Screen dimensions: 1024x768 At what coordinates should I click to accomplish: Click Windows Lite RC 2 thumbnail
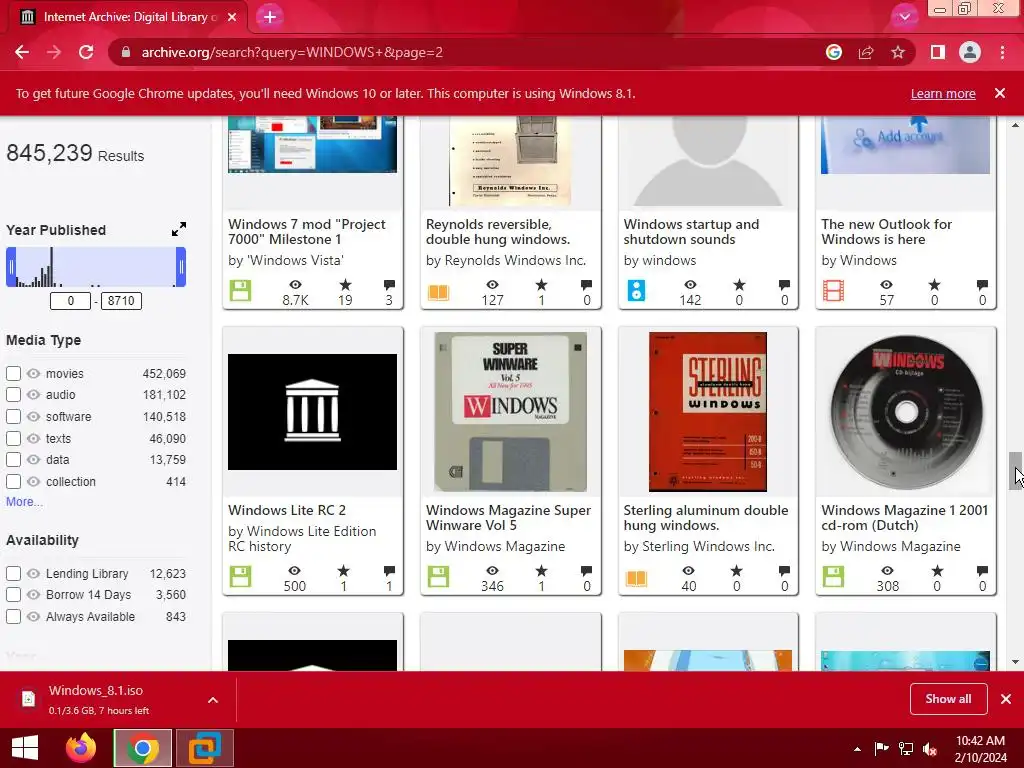coord(312,411)
